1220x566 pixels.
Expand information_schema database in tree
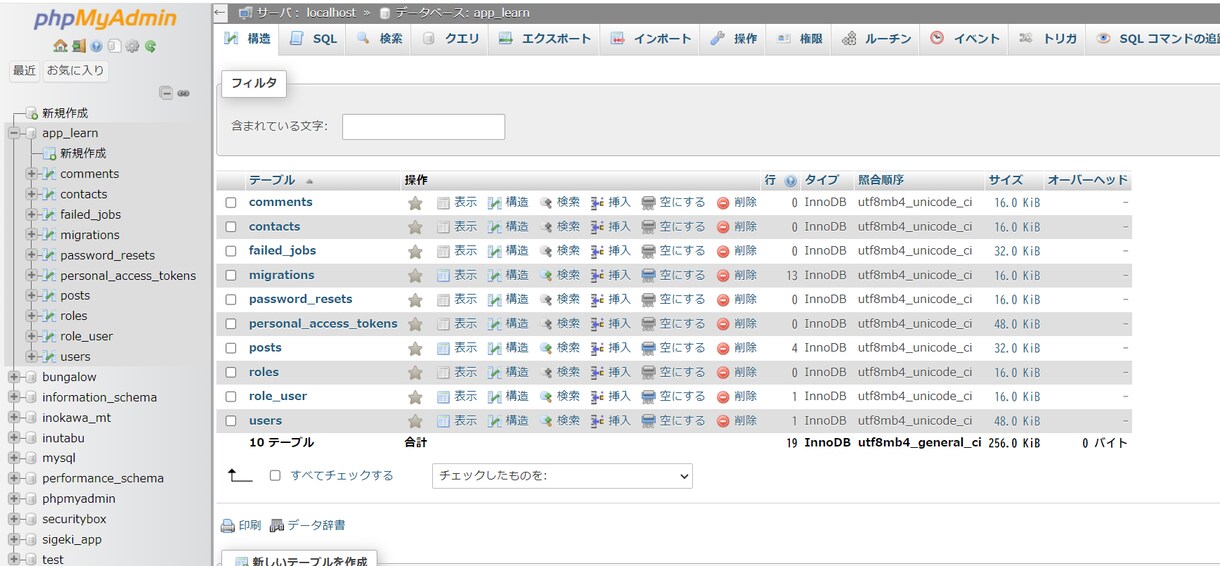tap(14, 397)
